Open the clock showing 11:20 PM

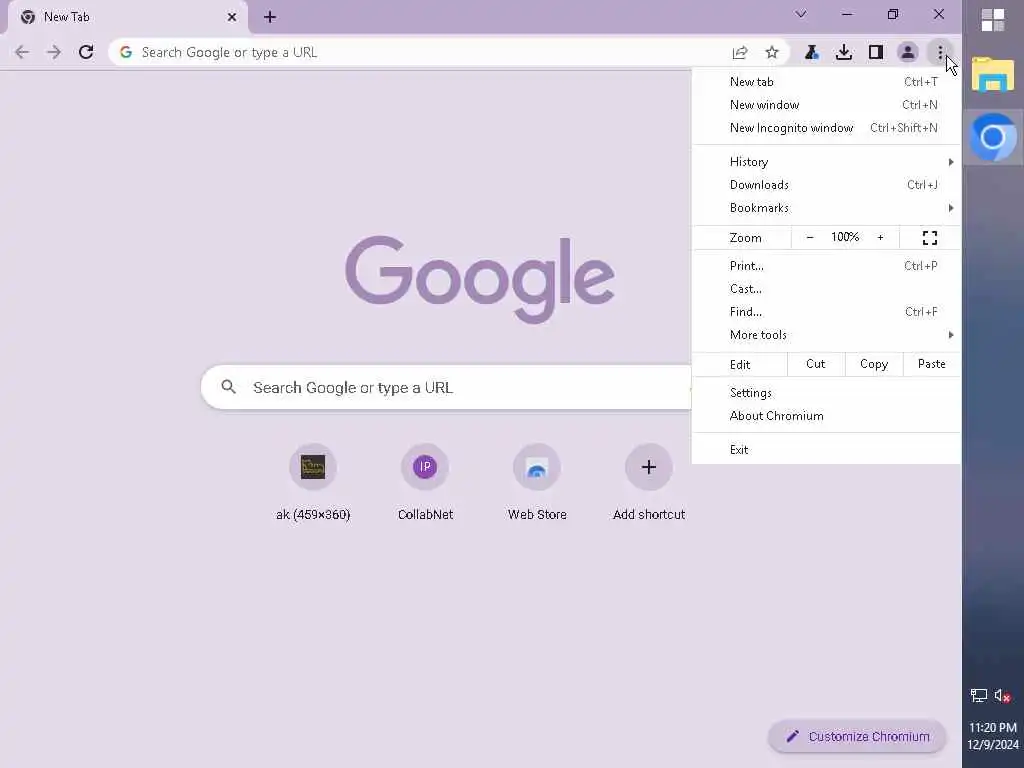click(x=993, y=736)
